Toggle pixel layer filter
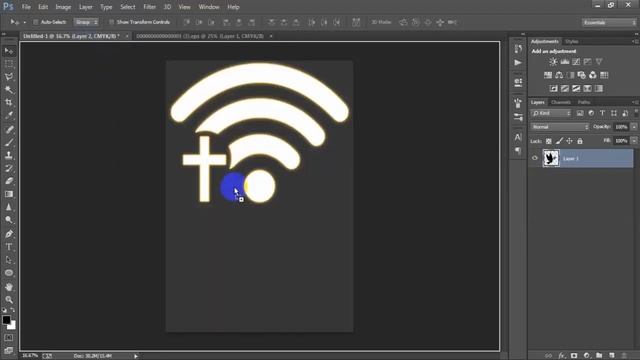This screenshot has height=360, width=640. 580,113
